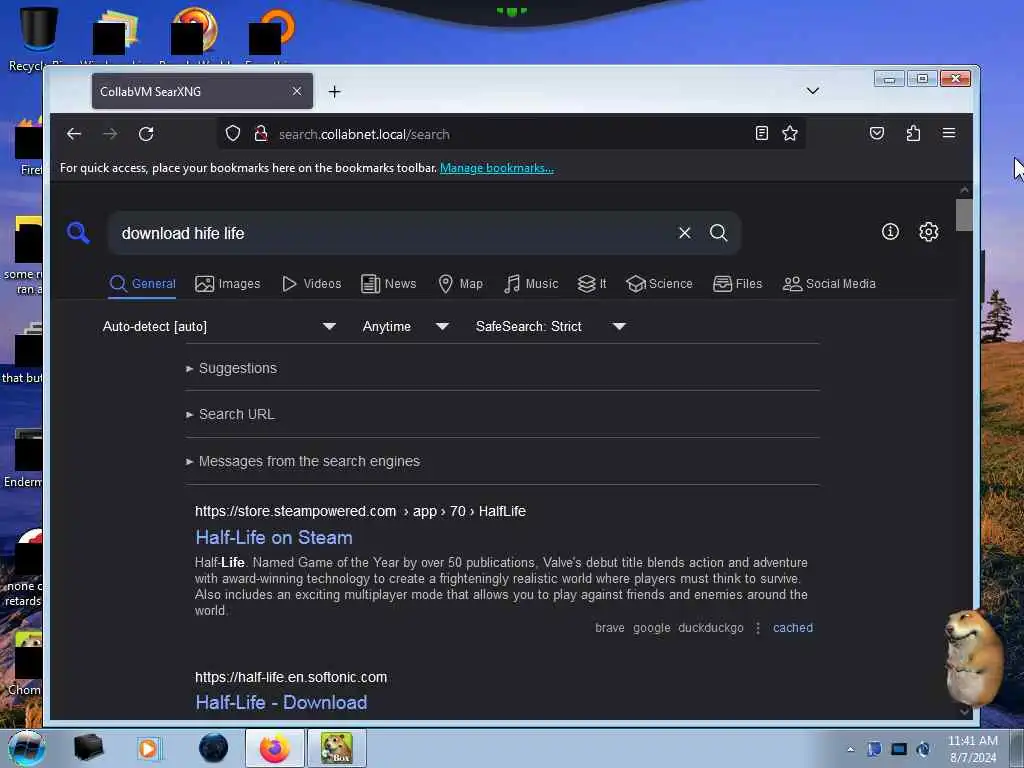Open the about info icon

[890, 232]
